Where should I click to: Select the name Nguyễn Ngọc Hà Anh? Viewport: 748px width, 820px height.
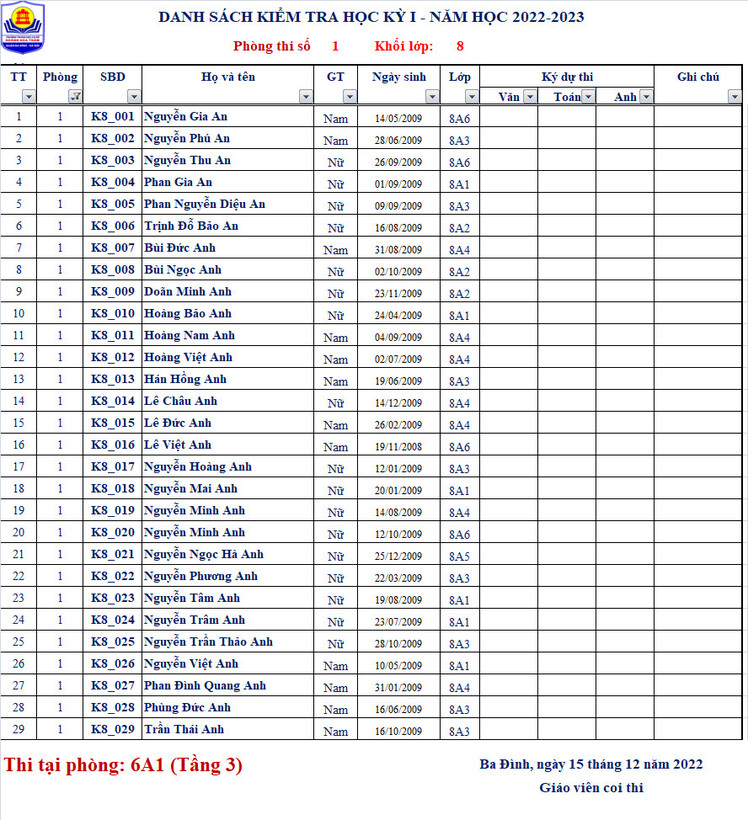click(204, 554)
